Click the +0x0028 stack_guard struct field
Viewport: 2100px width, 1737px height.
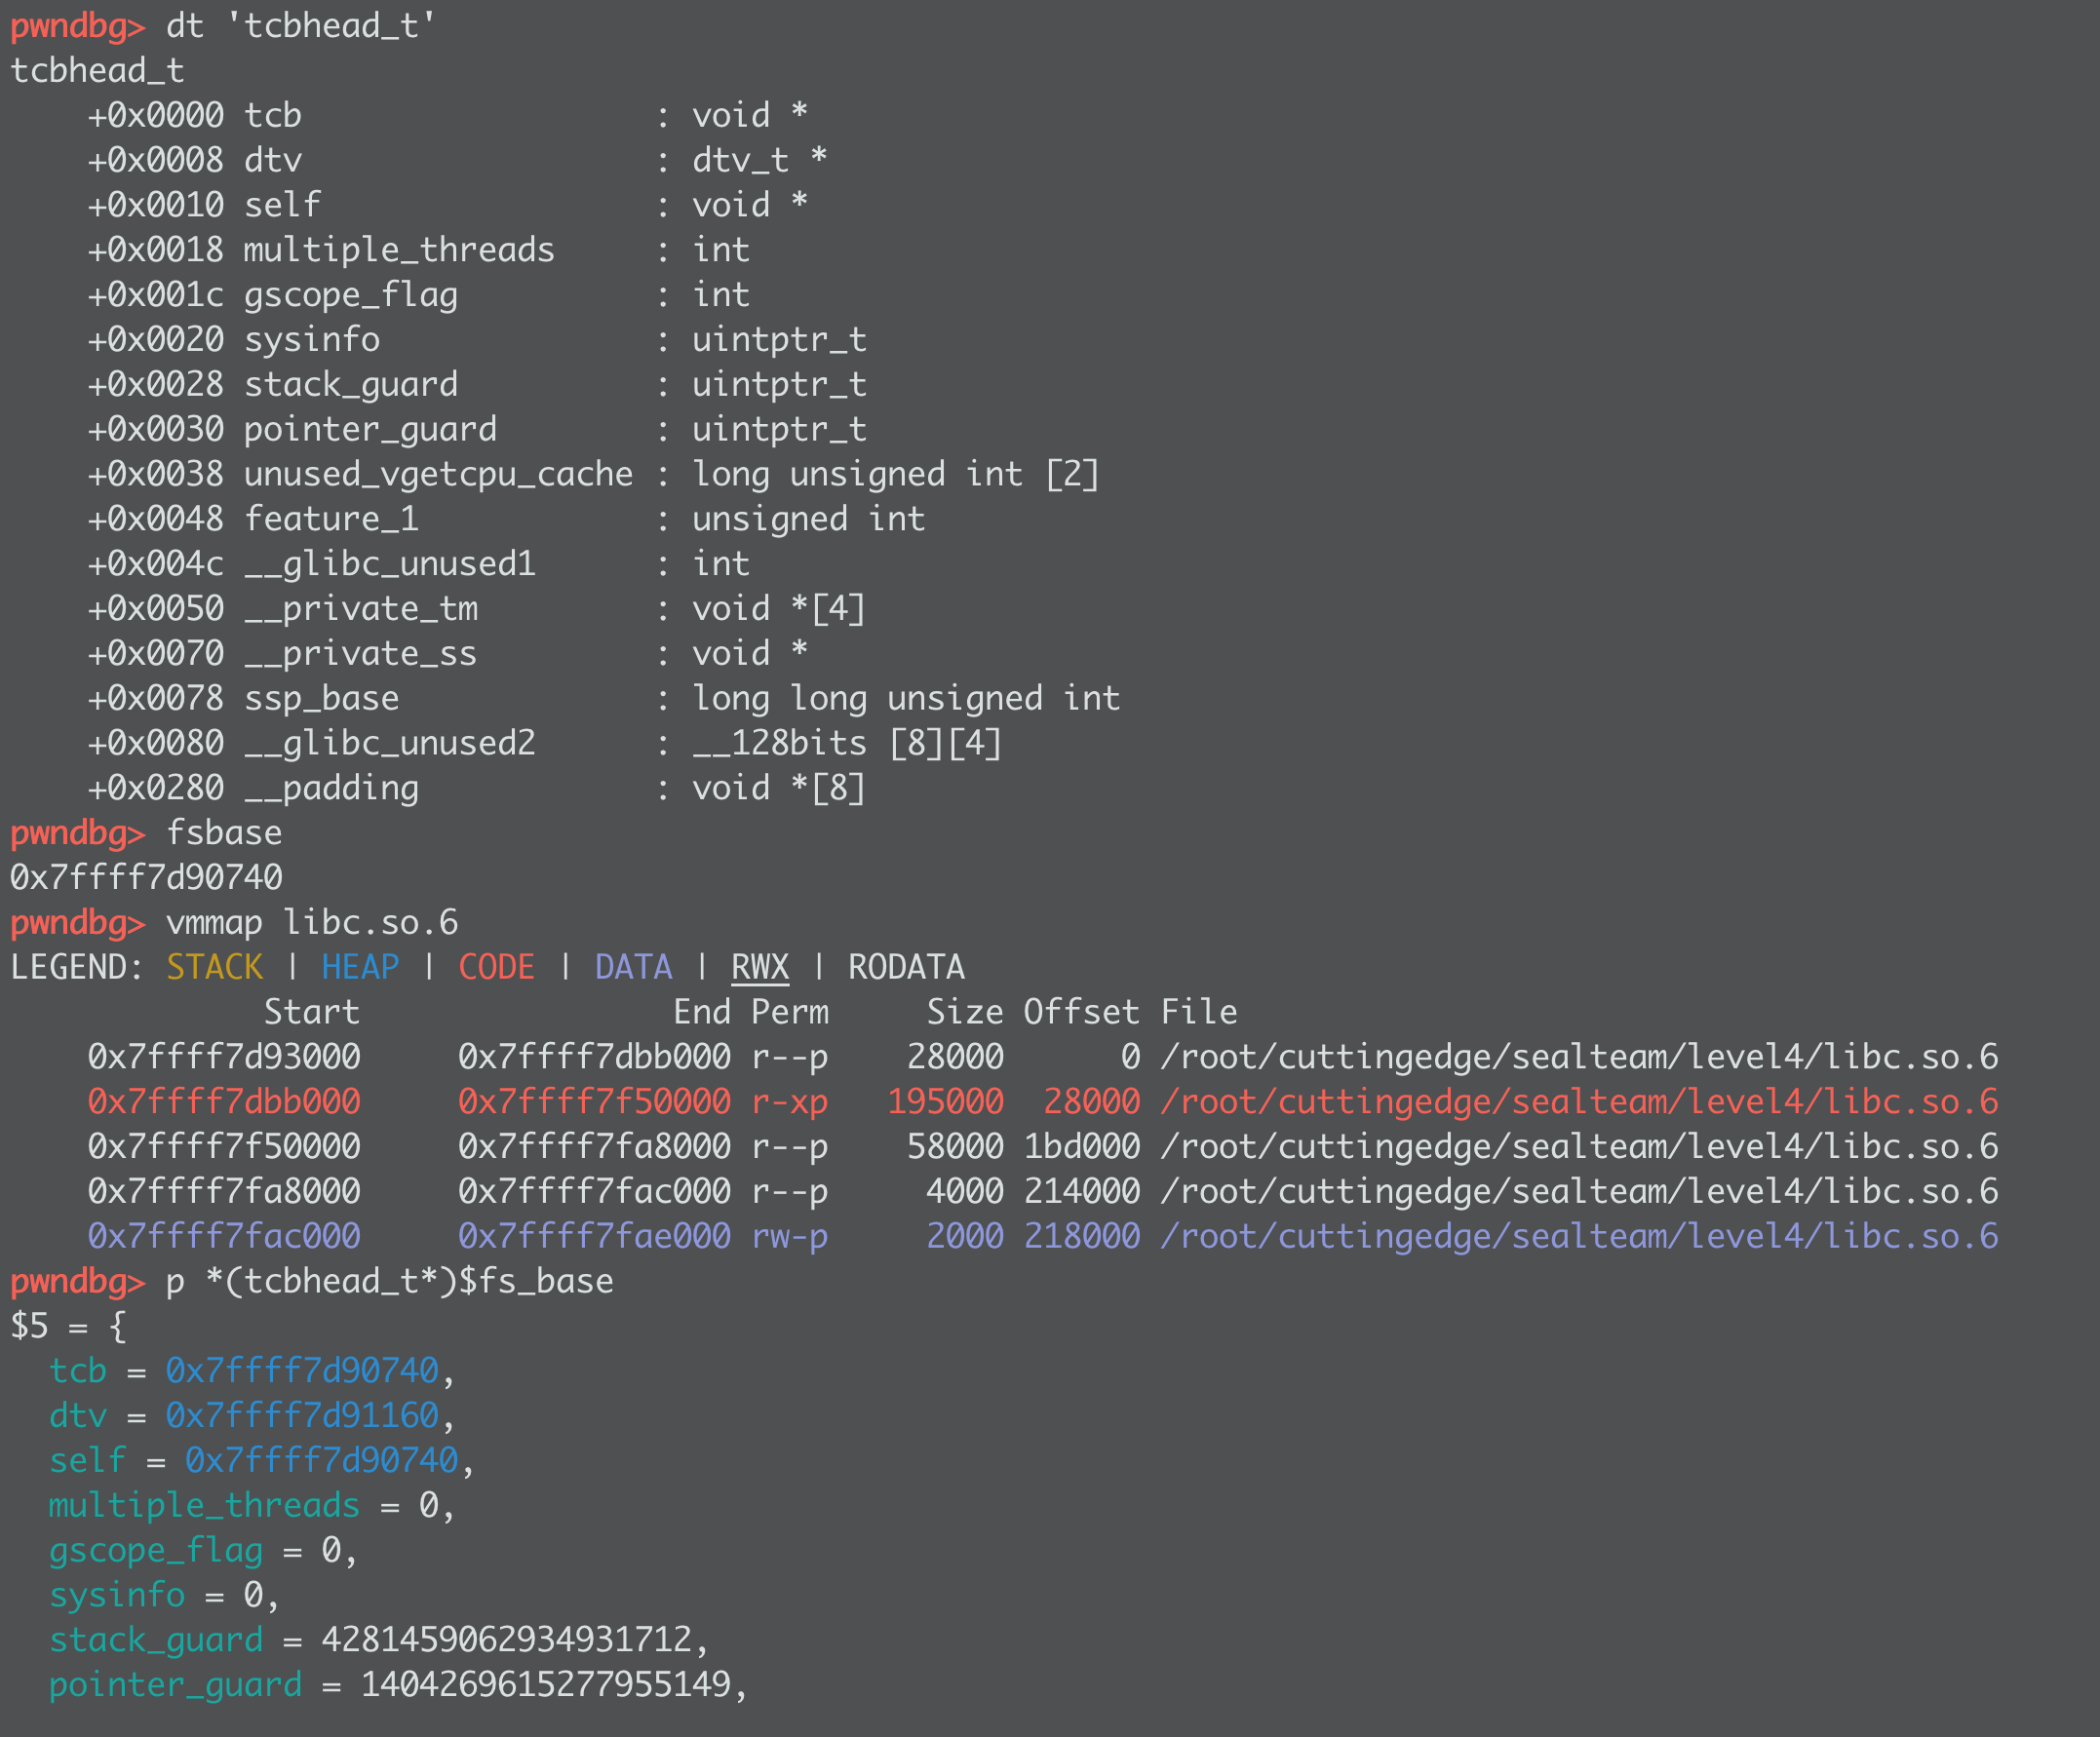click(351, 384)
